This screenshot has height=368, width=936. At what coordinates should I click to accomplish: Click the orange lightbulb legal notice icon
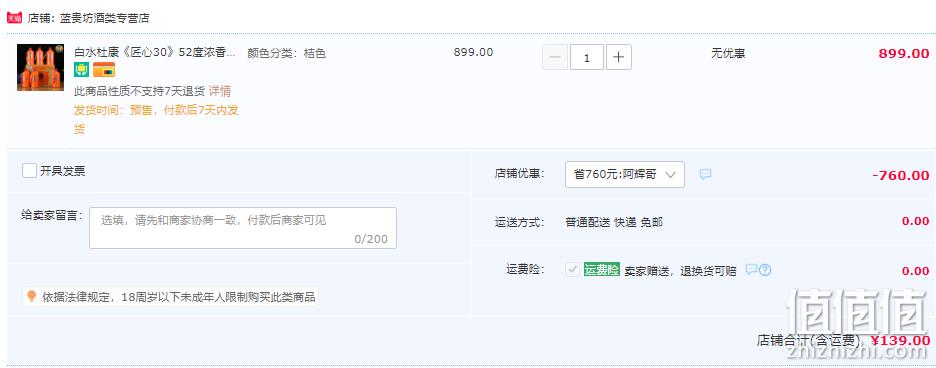pos(32,296)
